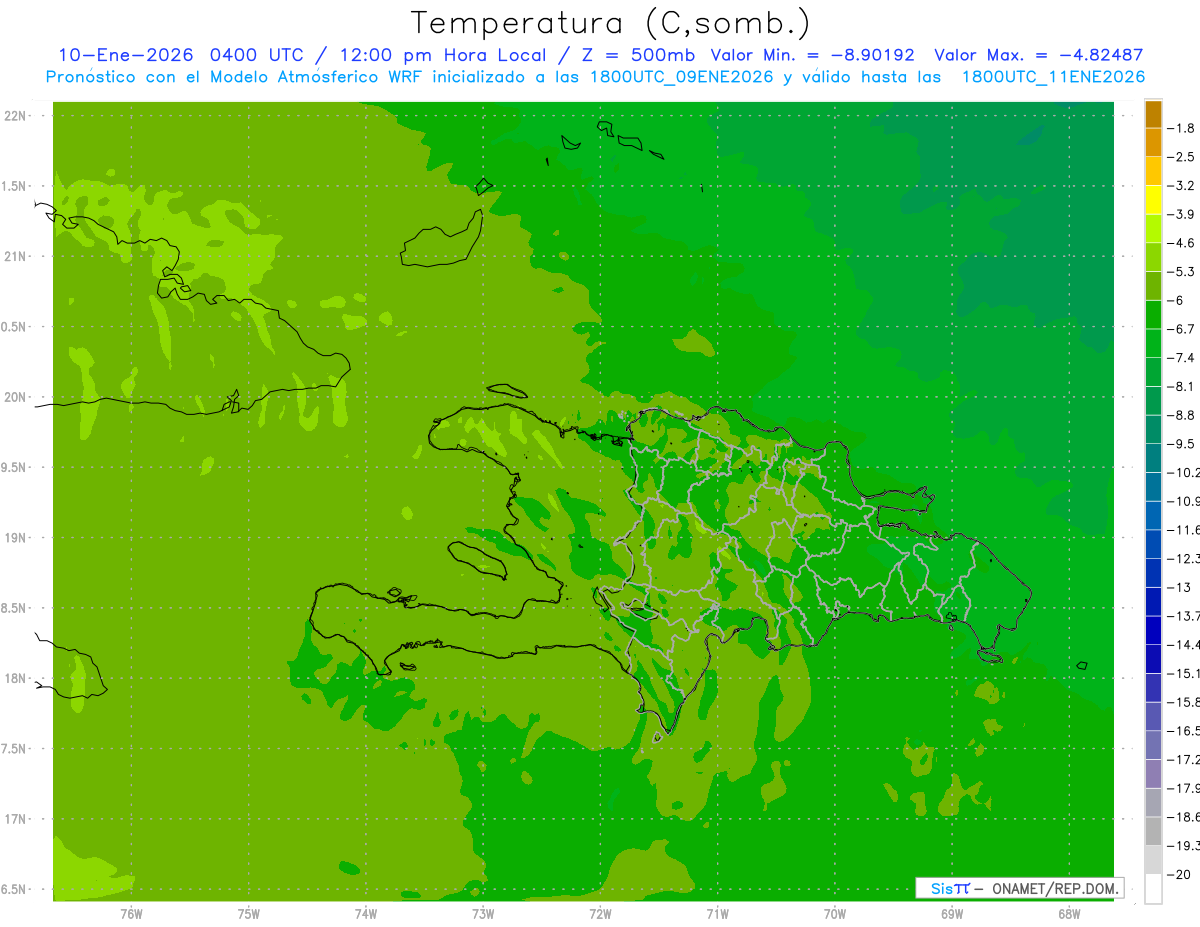
Task: Click the '-4.6' colorbar label
Action: coord(1181,243)
